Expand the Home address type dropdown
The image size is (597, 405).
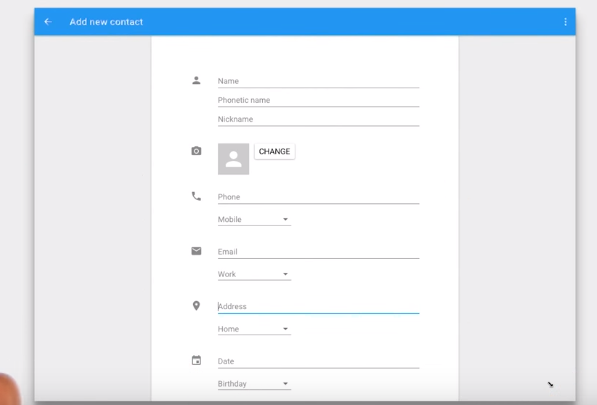pyautogui.click(x=254, y=329)
